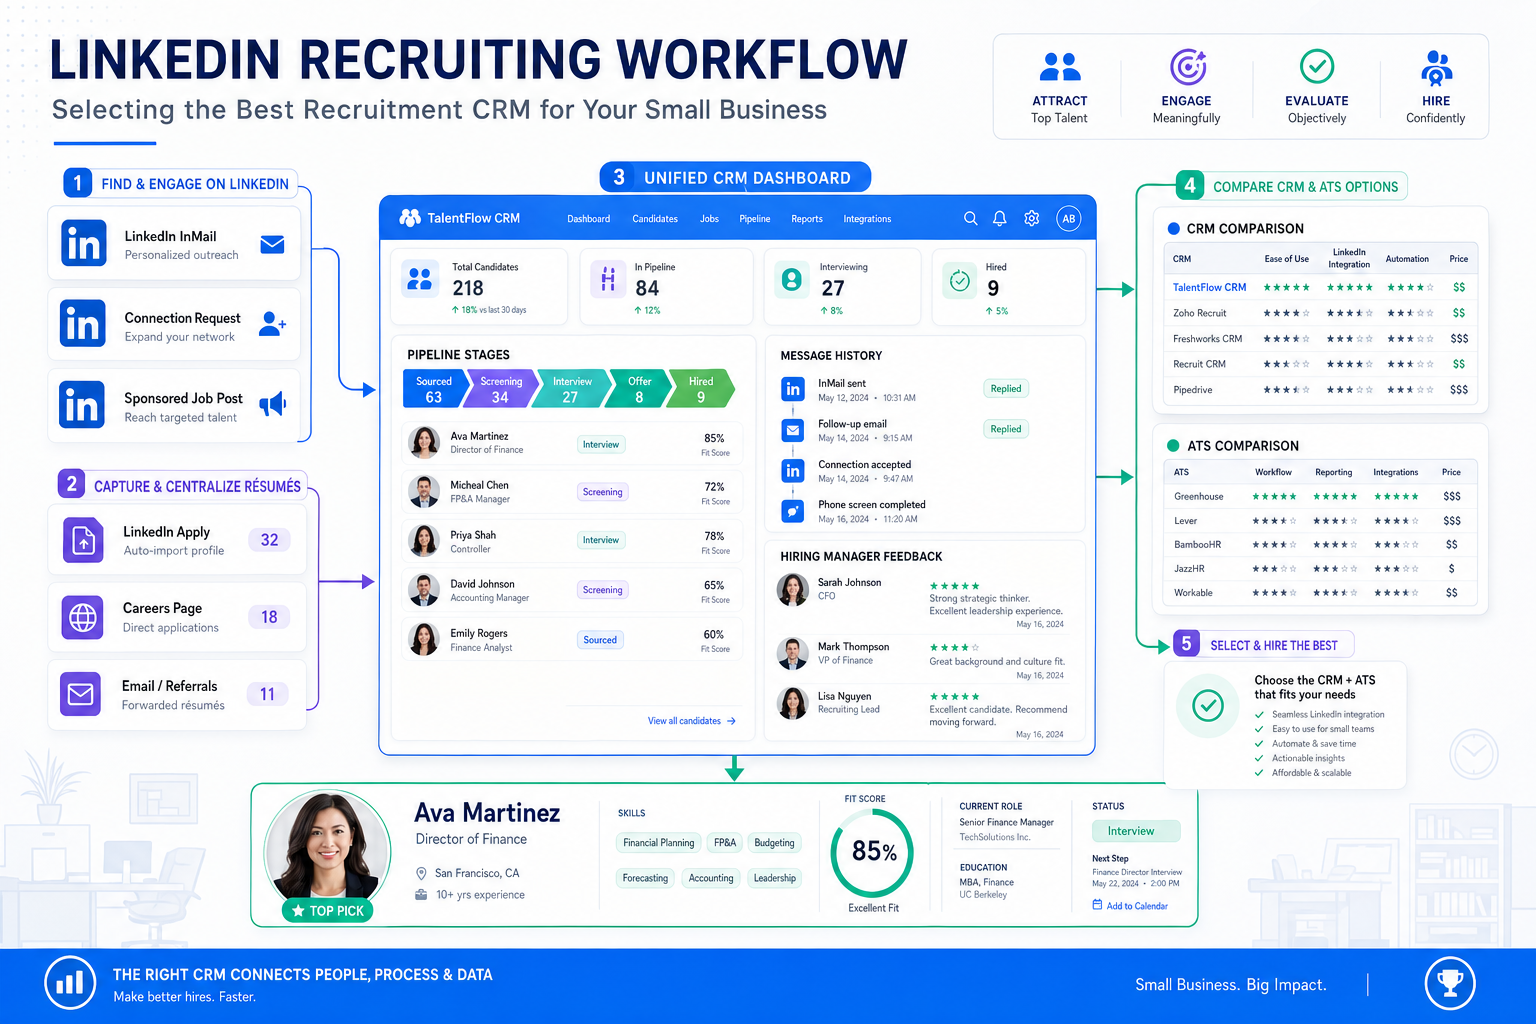Open the Candidates tab
Image resolution: width=1536 pixels, height=1024 pixels.
click(x=655, y=219)
